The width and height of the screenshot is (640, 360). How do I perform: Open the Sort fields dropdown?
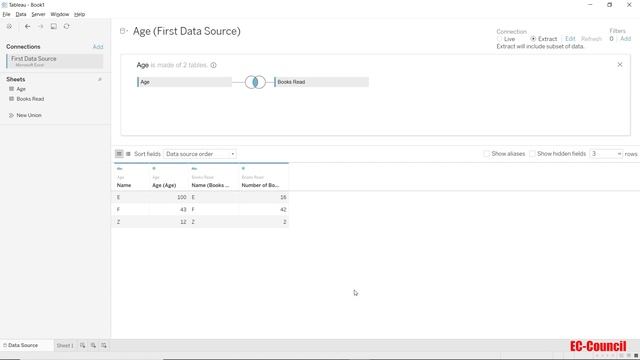[200, 154]
